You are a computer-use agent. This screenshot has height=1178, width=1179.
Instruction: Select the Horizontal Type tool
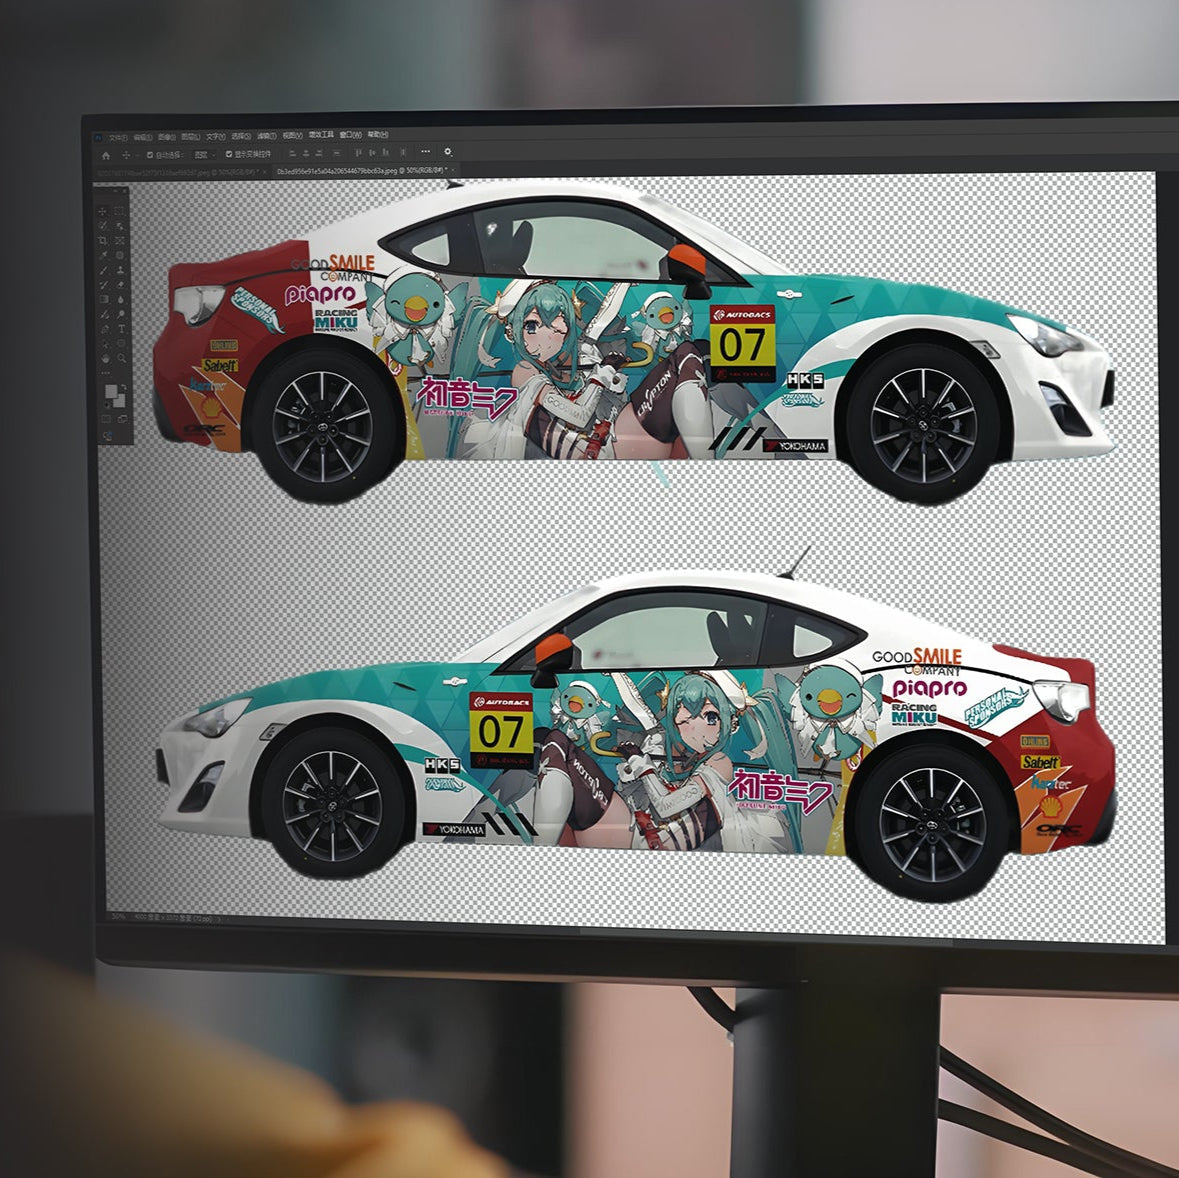(x=121, y=328)
